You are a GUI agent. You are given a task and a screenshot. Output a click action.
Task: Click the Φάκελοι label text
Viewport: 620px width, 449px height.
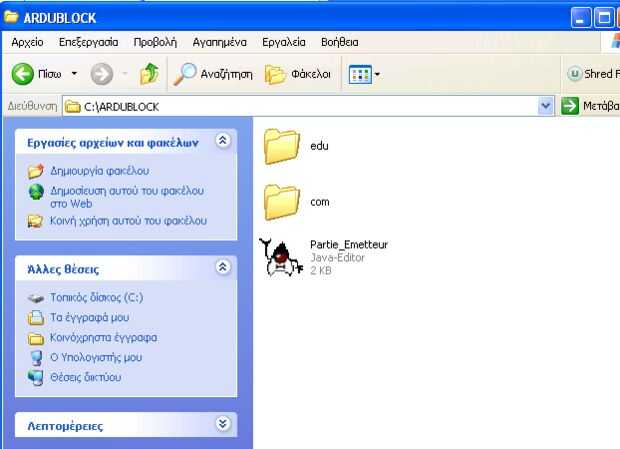click(x=311, y=74)
